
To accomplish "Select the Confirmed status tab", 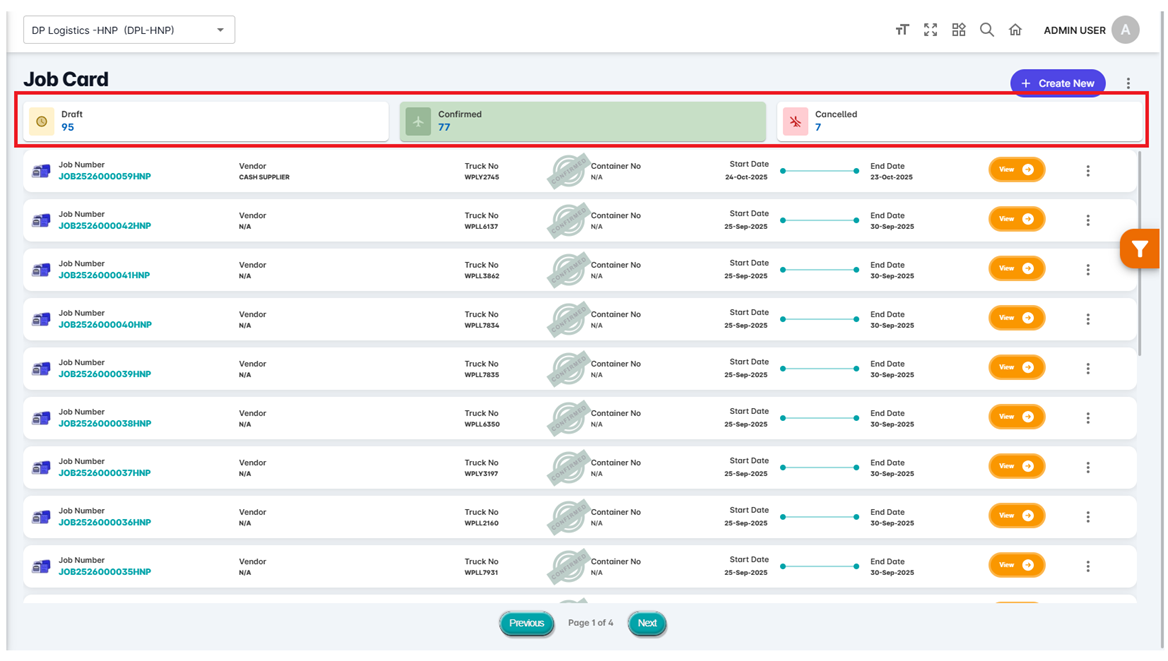I will click(582, 121).
